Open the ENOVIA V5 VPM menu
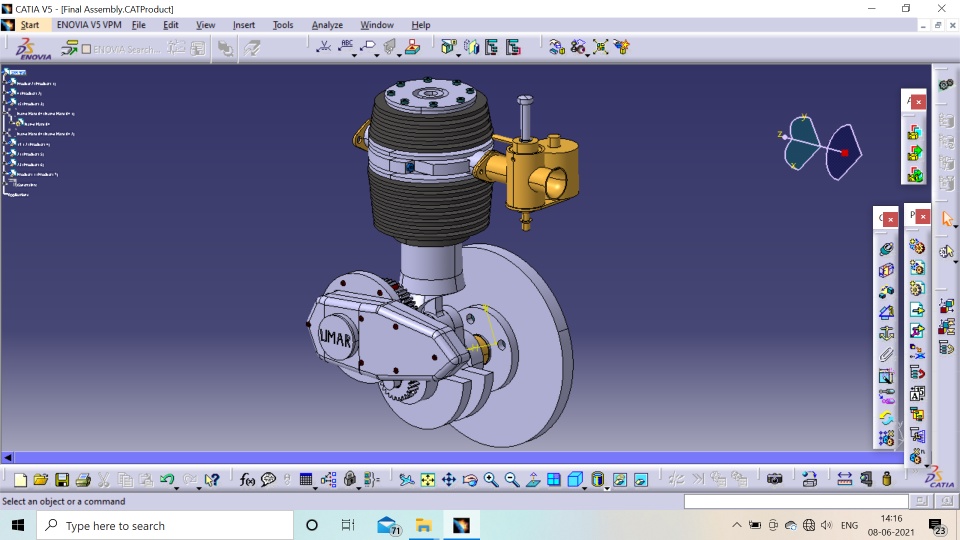Screen dimensions: 960x540 tap(89, 25)
